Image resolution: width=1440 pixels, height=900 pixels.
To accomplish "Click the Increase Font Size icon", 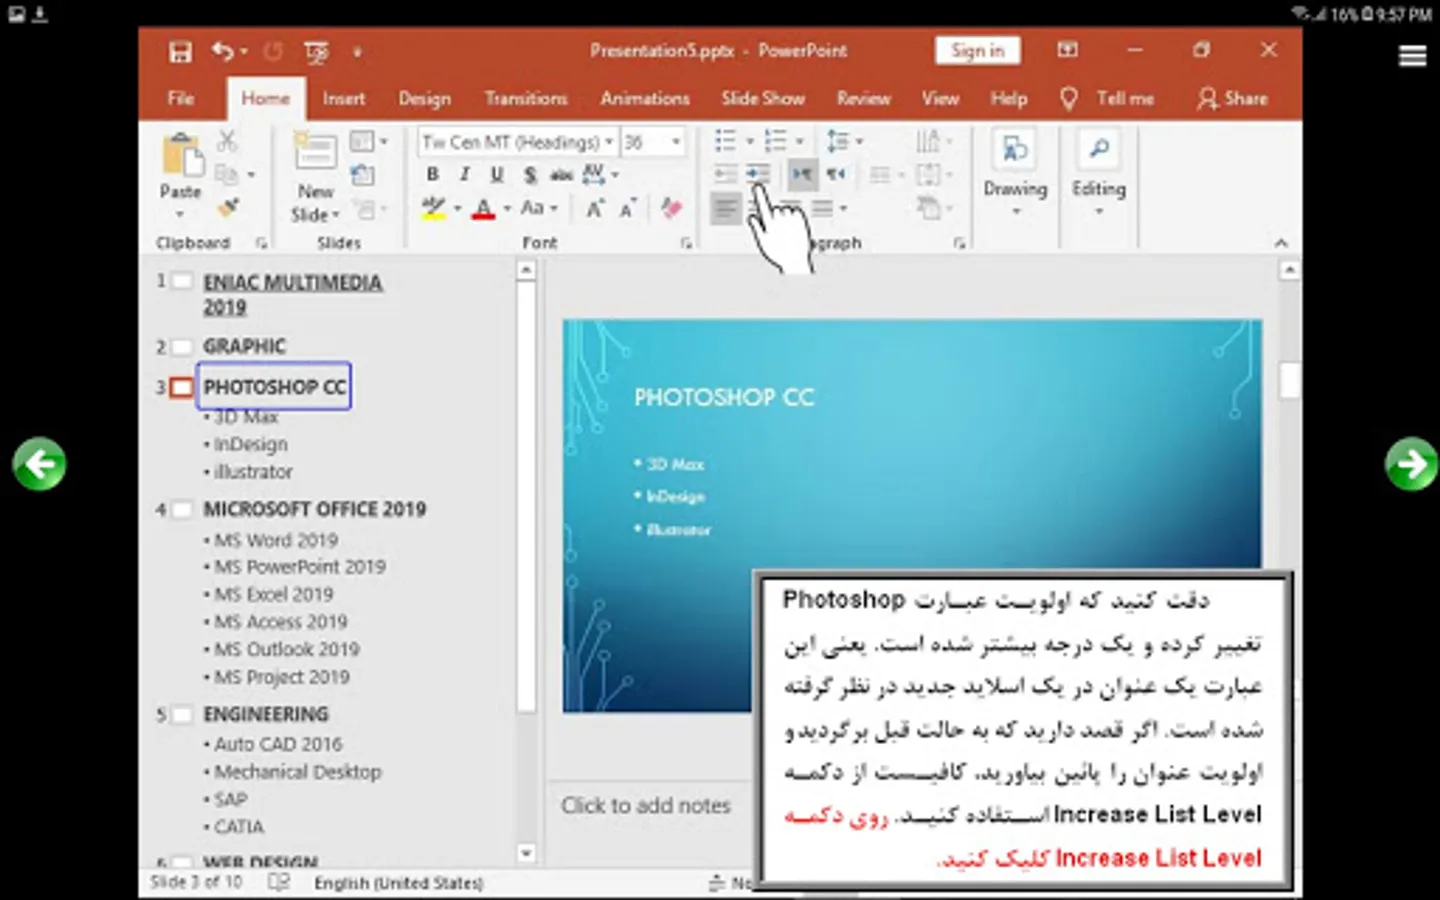I will (x=595, y=208).
